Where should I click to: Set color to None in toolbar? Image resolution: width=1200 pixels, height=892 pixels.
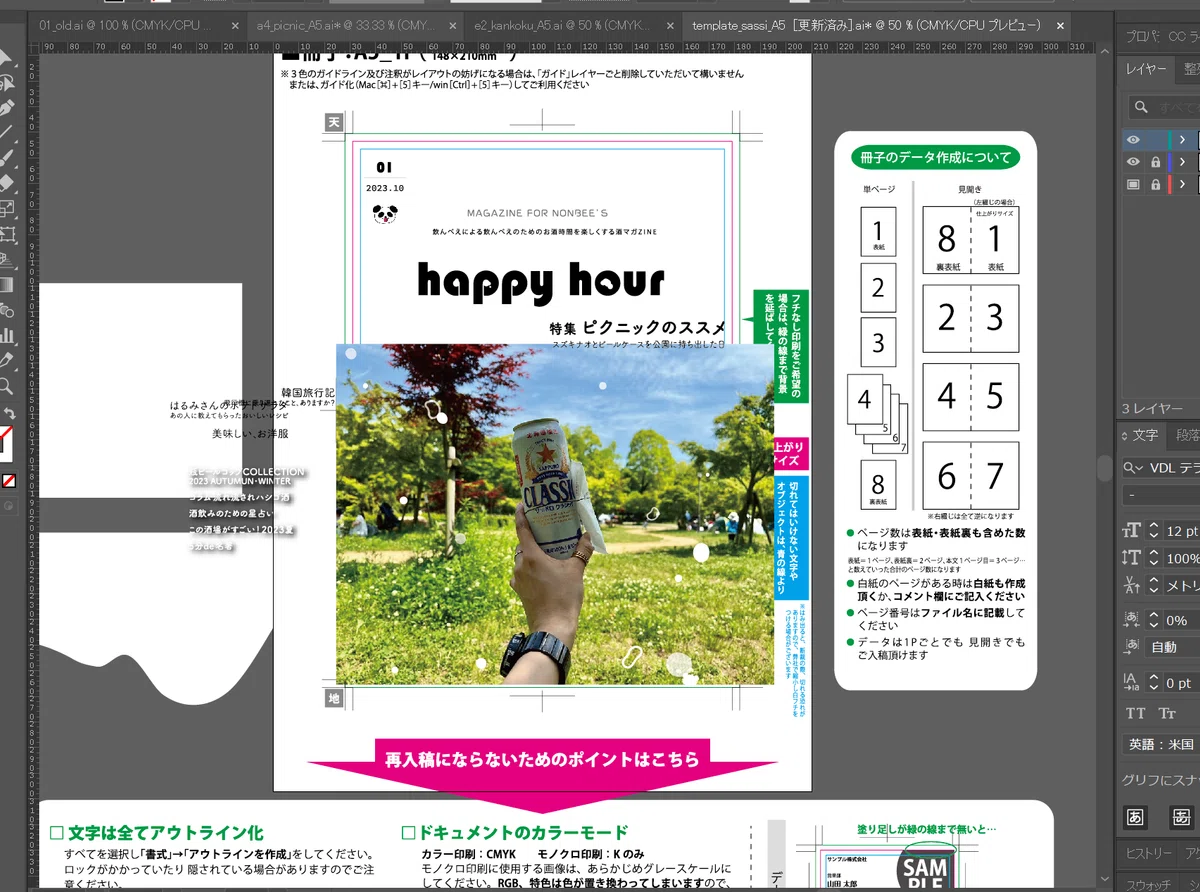(9, 481)
